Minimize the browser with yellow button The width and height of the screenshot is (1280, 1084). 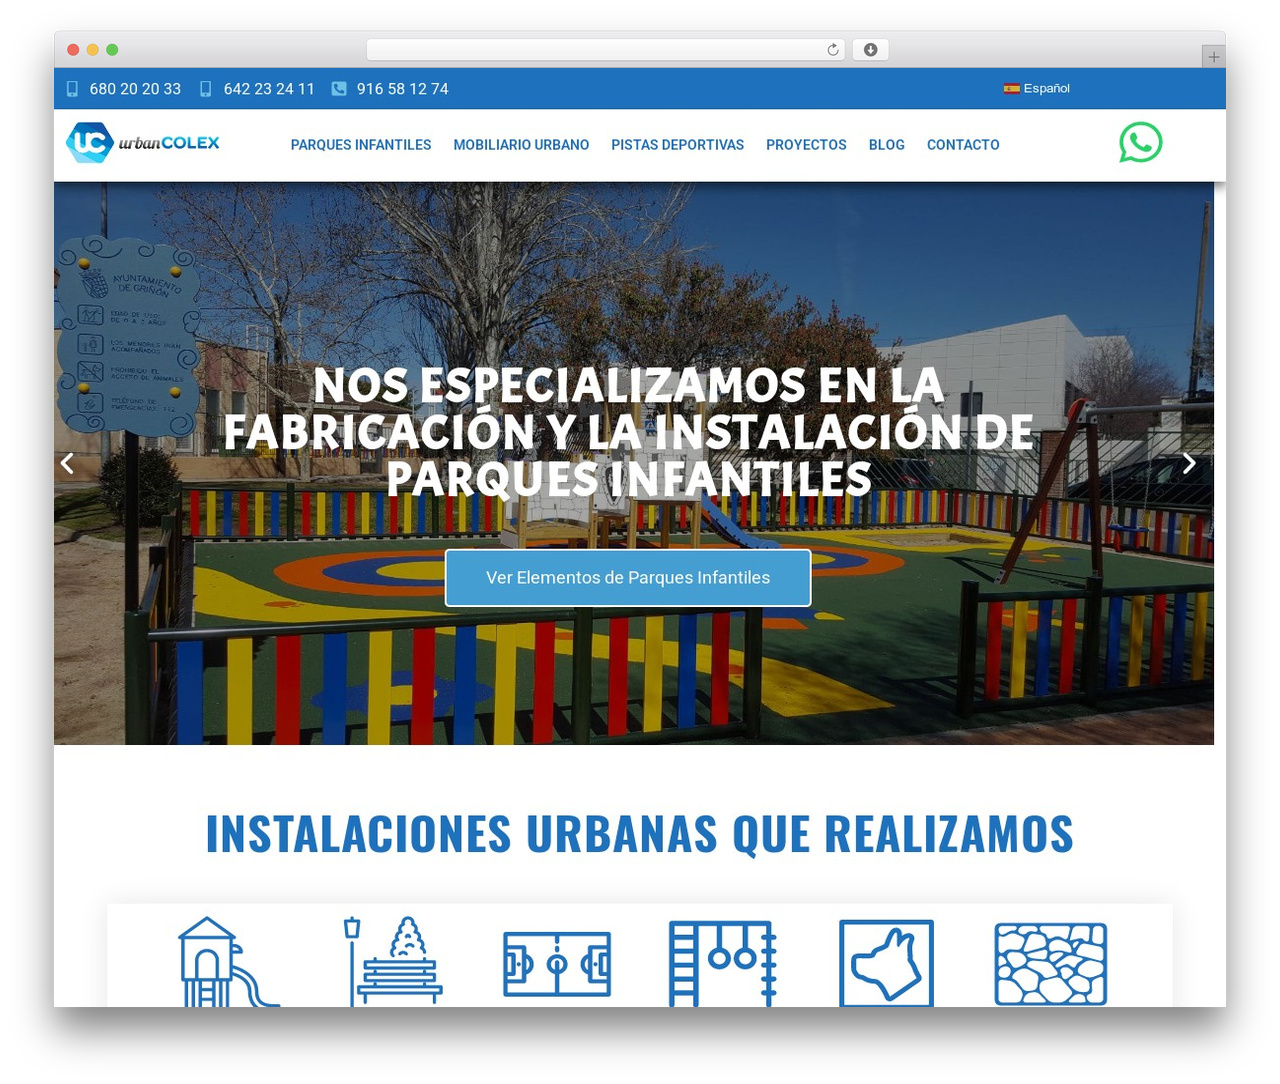pyautogui.click(x=93, y=50)
